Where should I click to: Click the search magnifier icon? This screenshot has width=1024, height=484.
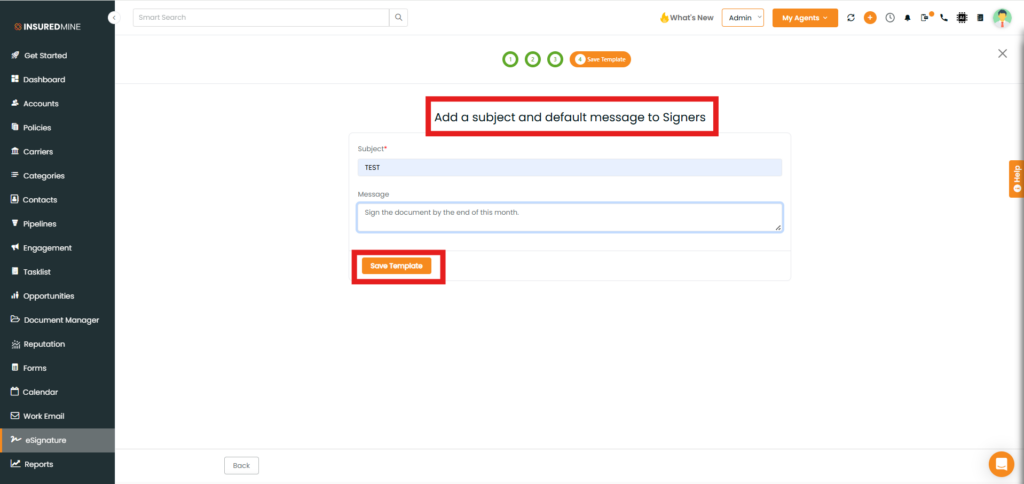point(398,18)
